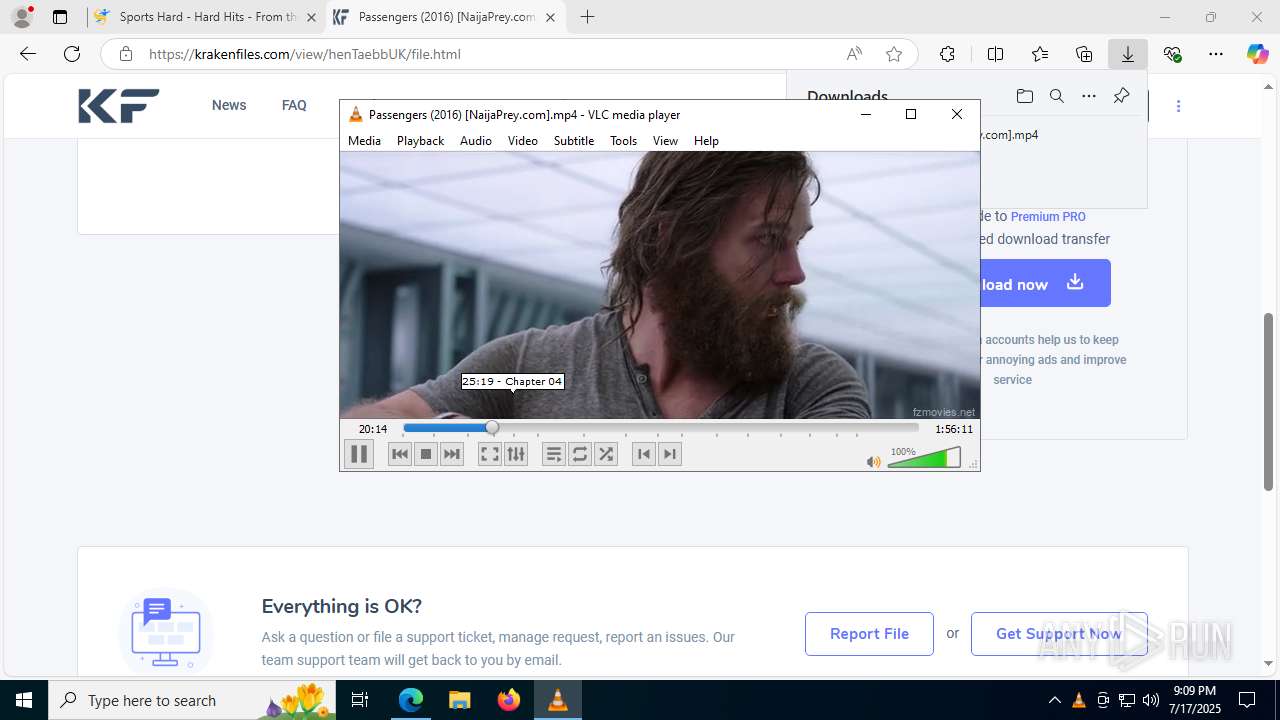Refresh the krakenfiles page
The height and width of the screenshot is (720, 1280).
click(72, 54)
